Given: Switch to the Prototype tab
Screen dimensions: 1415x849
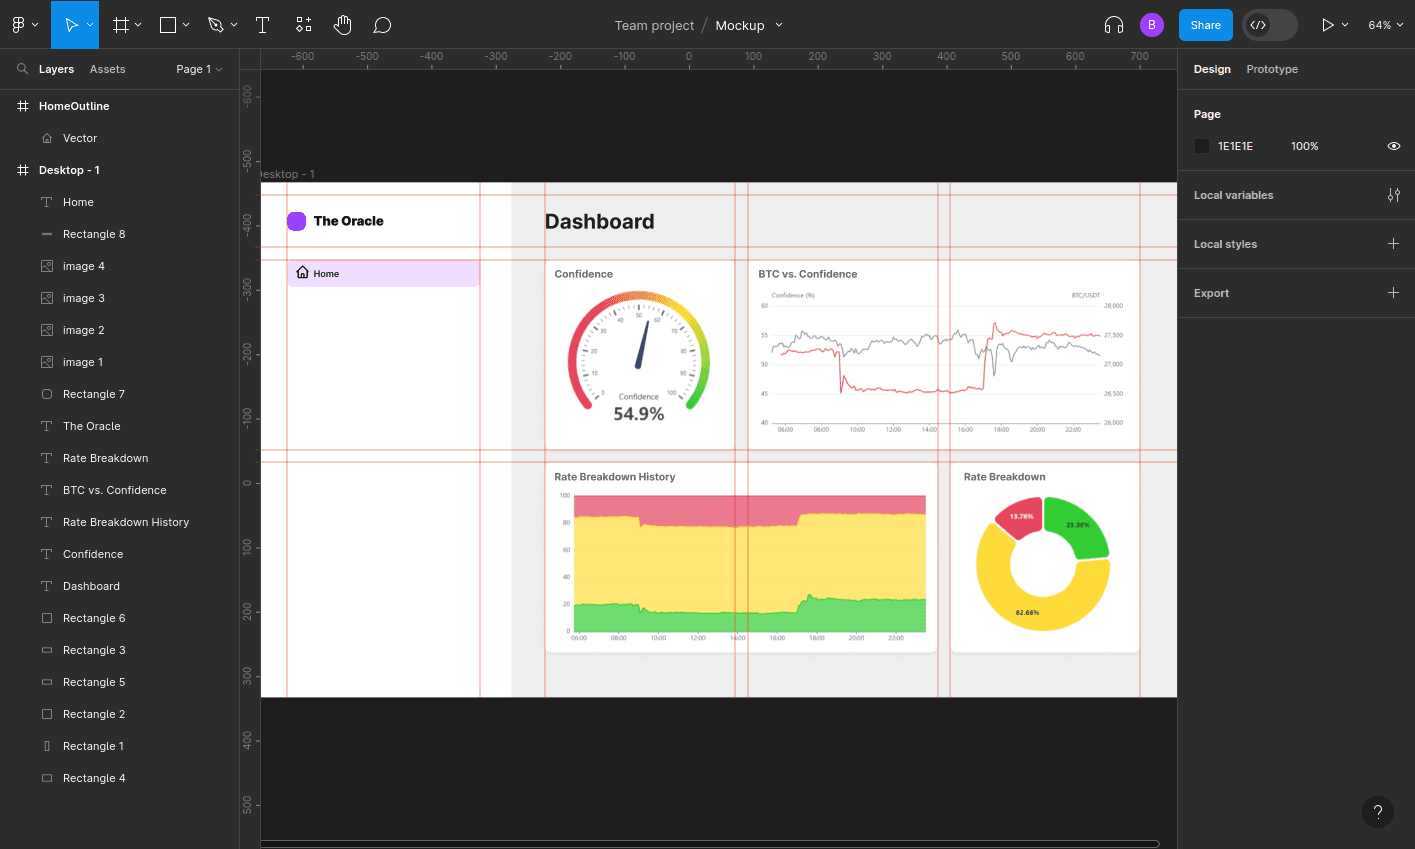Looking at the screenshot, I should (x=1271, y=69).
